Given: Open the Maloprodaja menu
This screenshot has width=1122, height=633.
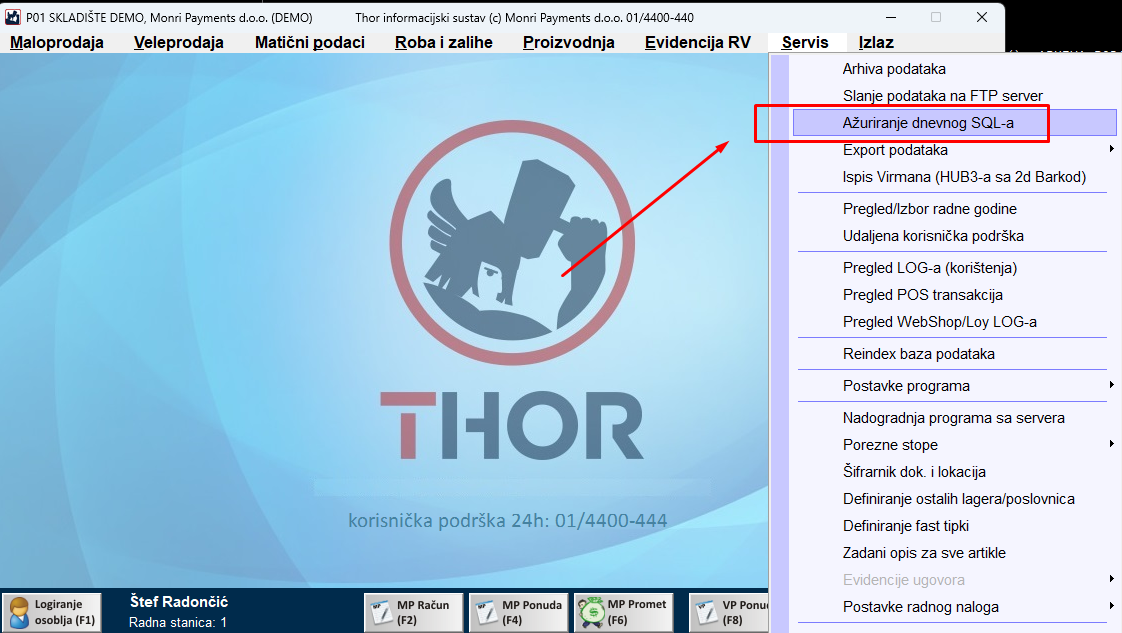Looking at the screenshot, I should pyautogui.click(x=57, y=43).
